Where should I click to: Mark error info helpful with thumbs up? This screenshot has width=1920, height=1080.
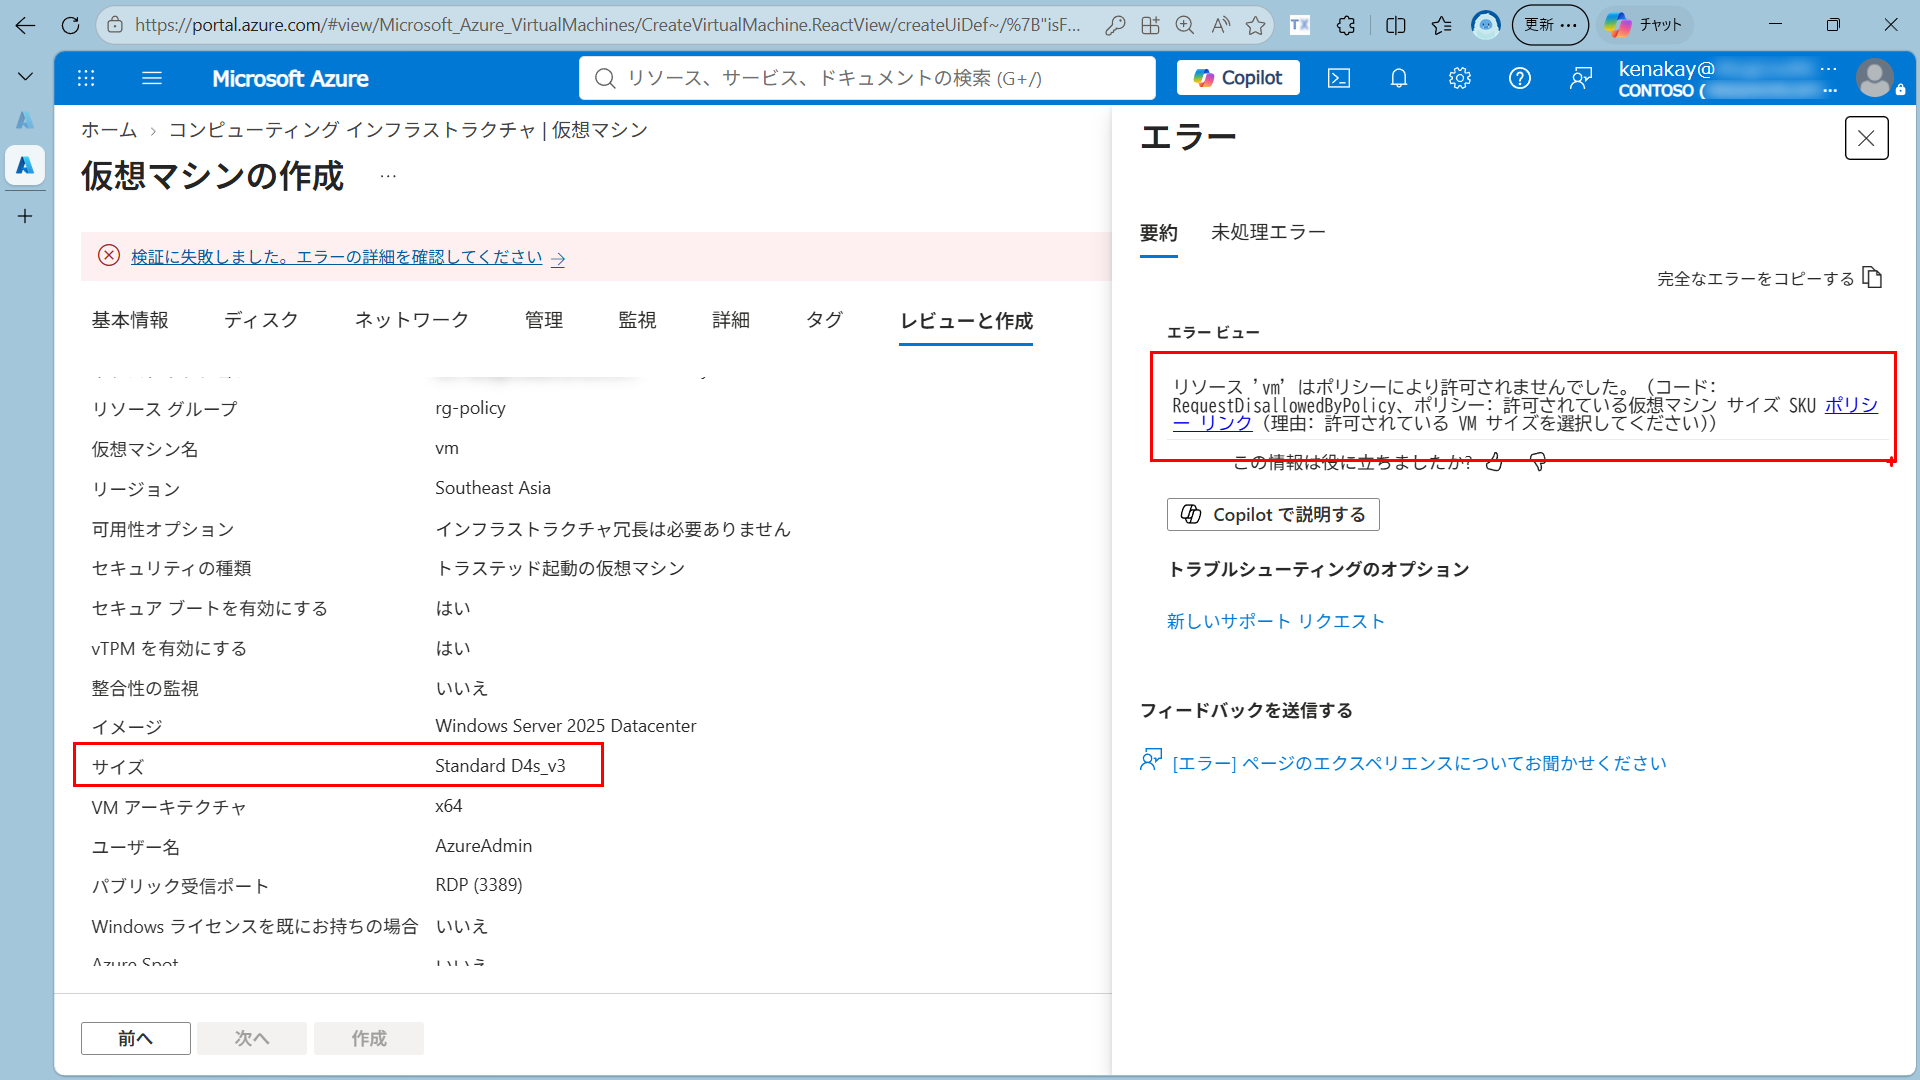tap(1494, 462)
